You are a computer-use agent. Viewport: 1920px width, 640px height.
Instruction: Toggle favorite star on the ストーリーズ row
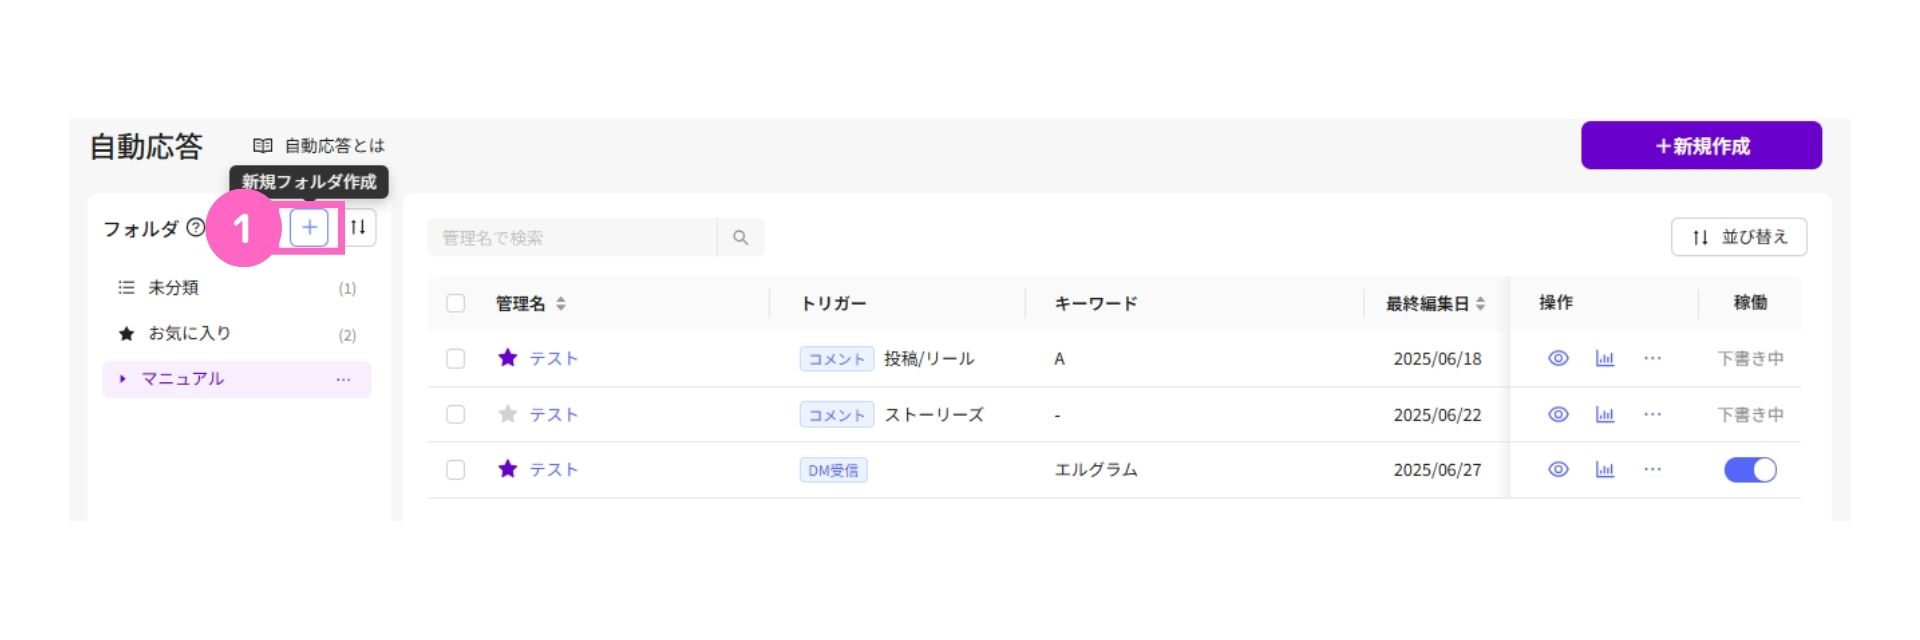(508, 414)
